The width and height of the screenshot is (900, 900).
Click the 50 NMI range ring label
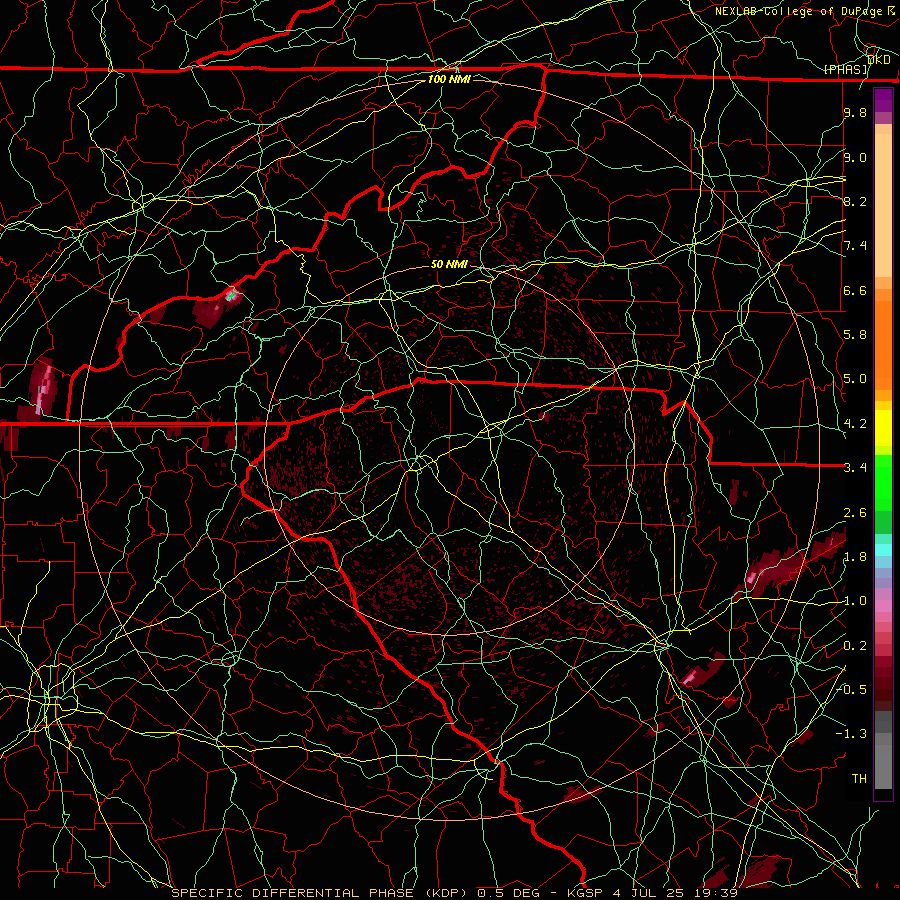(x=449, y=264)
